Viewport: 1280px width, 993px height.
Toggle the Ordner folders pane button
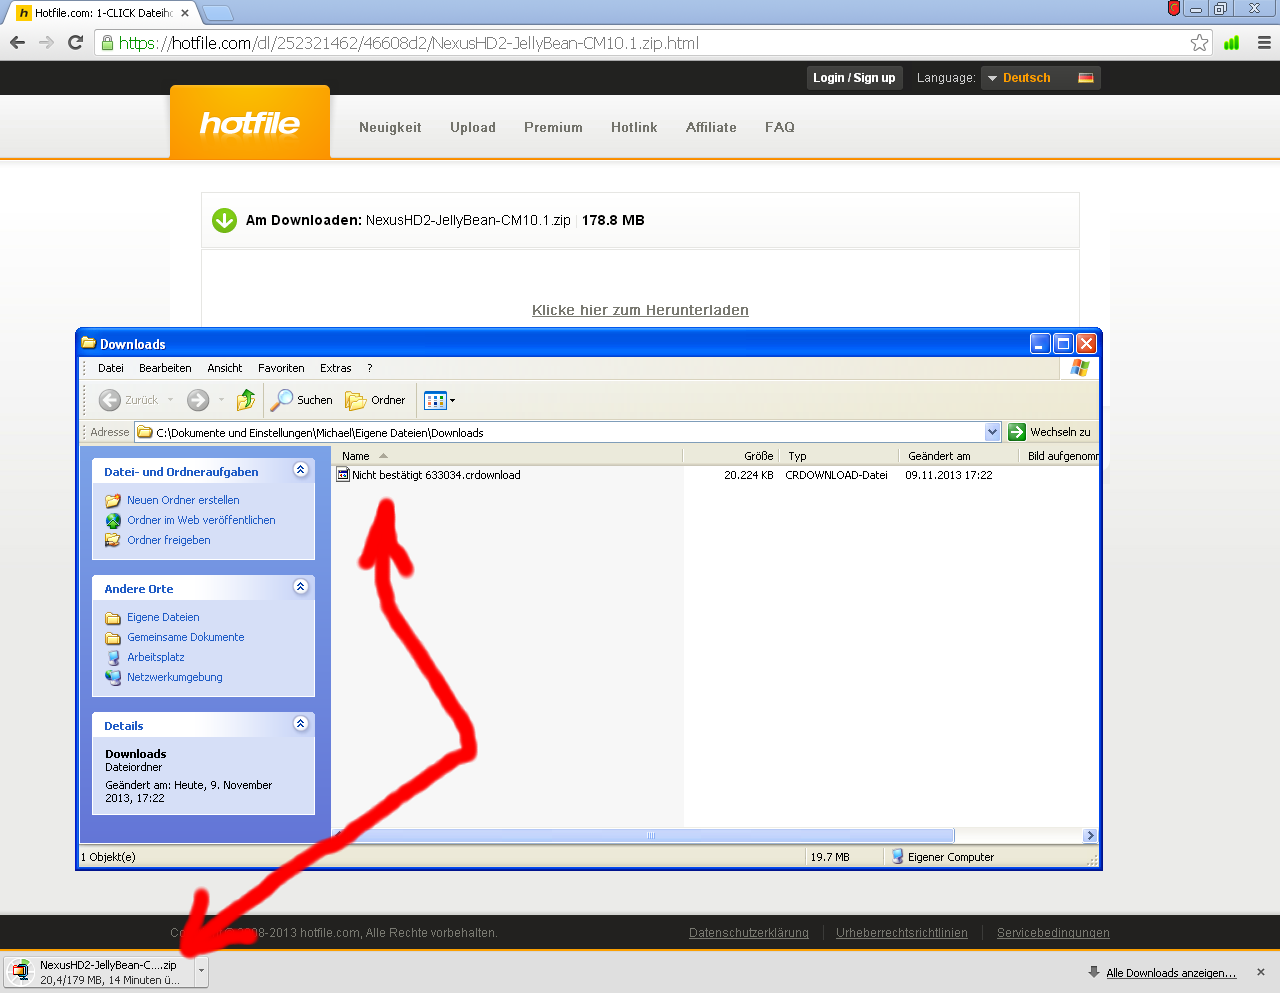[376, 400]
